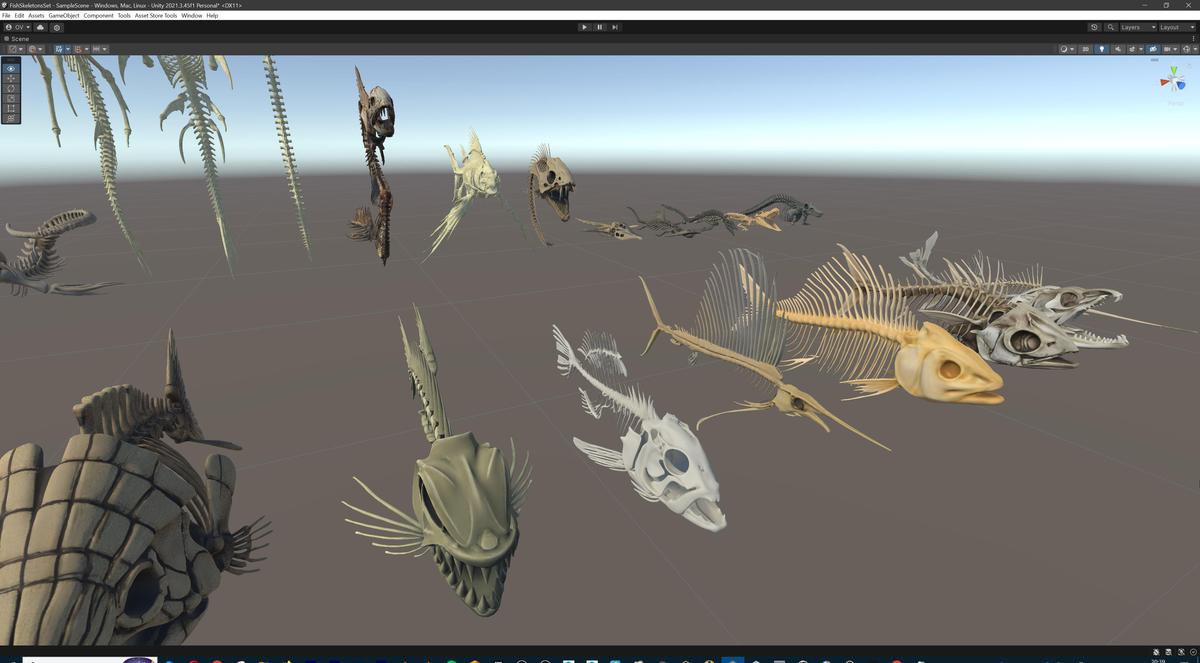Screen dimensions: 1200x663
Task: Switch to the Scene tab
Action: point(20,38)
